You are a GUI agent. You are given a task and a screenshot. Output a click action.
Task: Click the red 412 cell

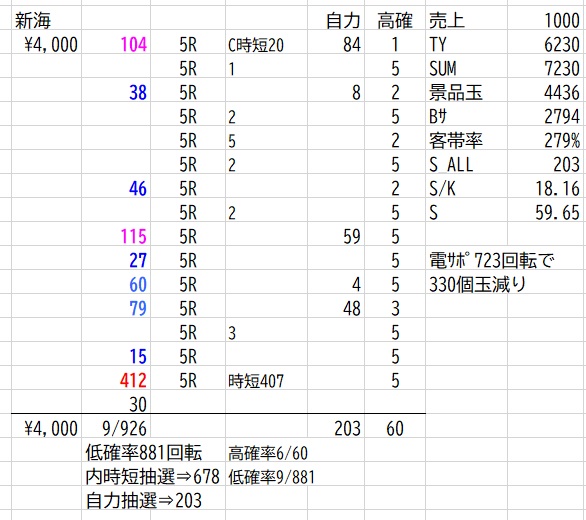(116, 380)
